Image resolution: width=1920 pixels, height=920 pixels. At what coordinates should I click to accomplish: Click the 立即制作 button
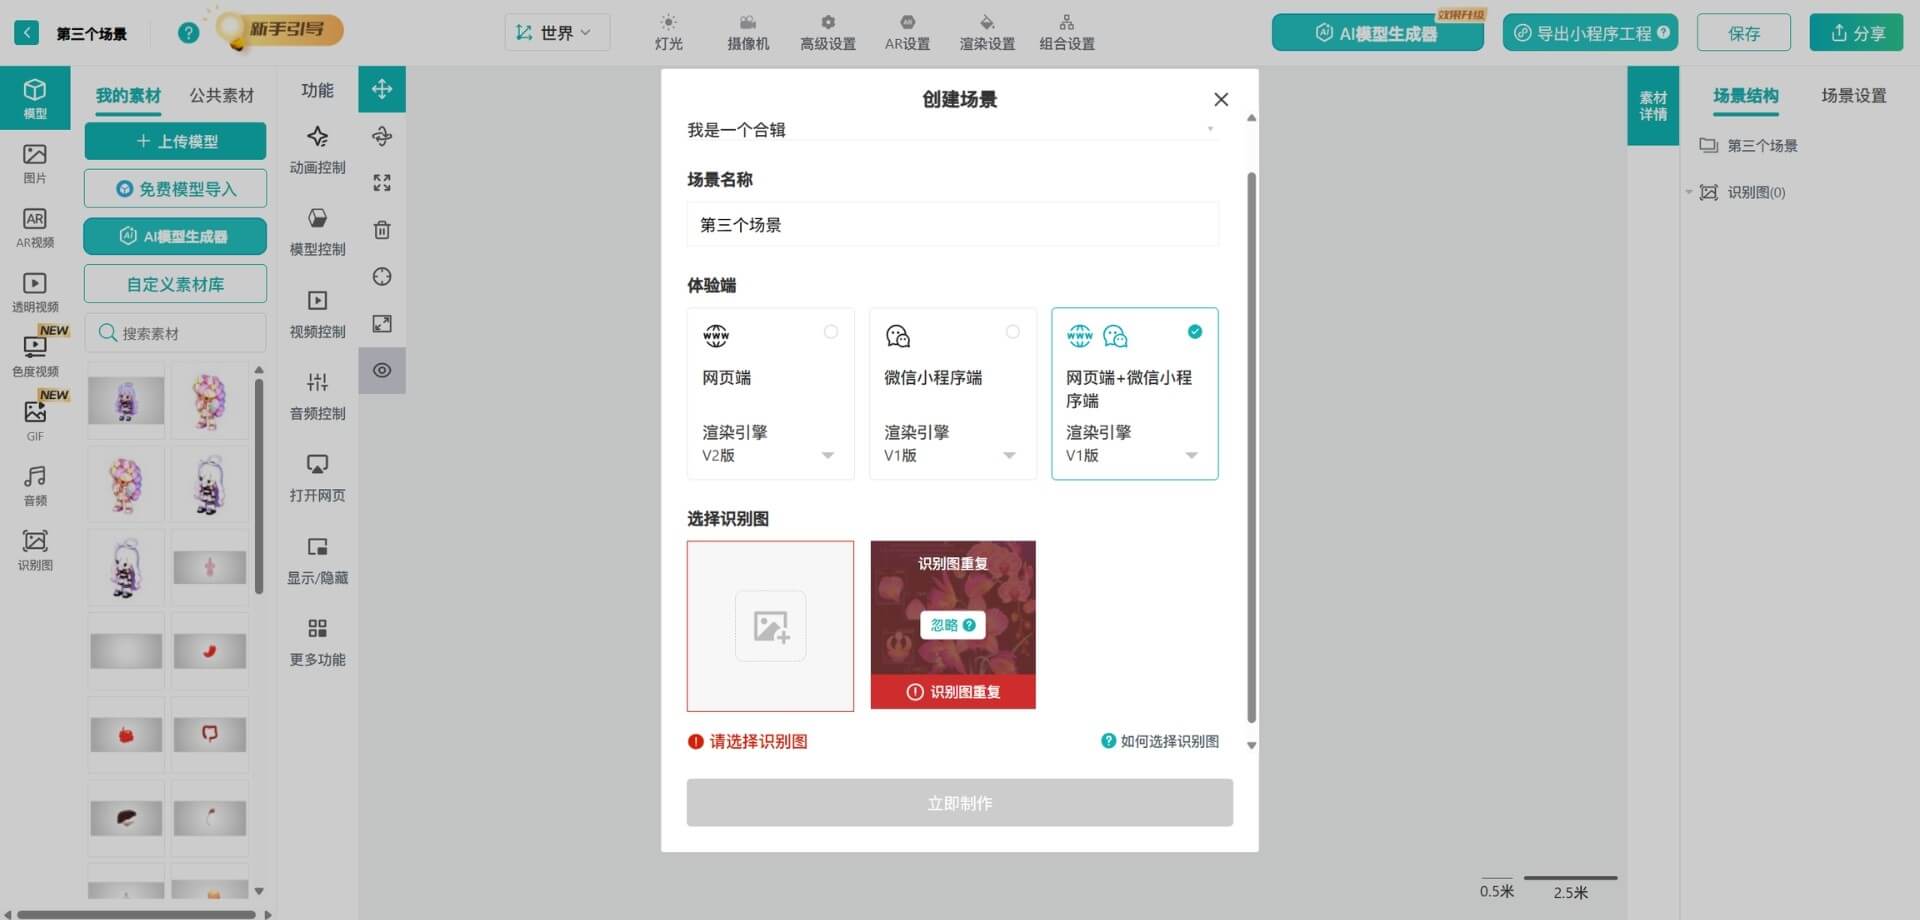[959, 803]
